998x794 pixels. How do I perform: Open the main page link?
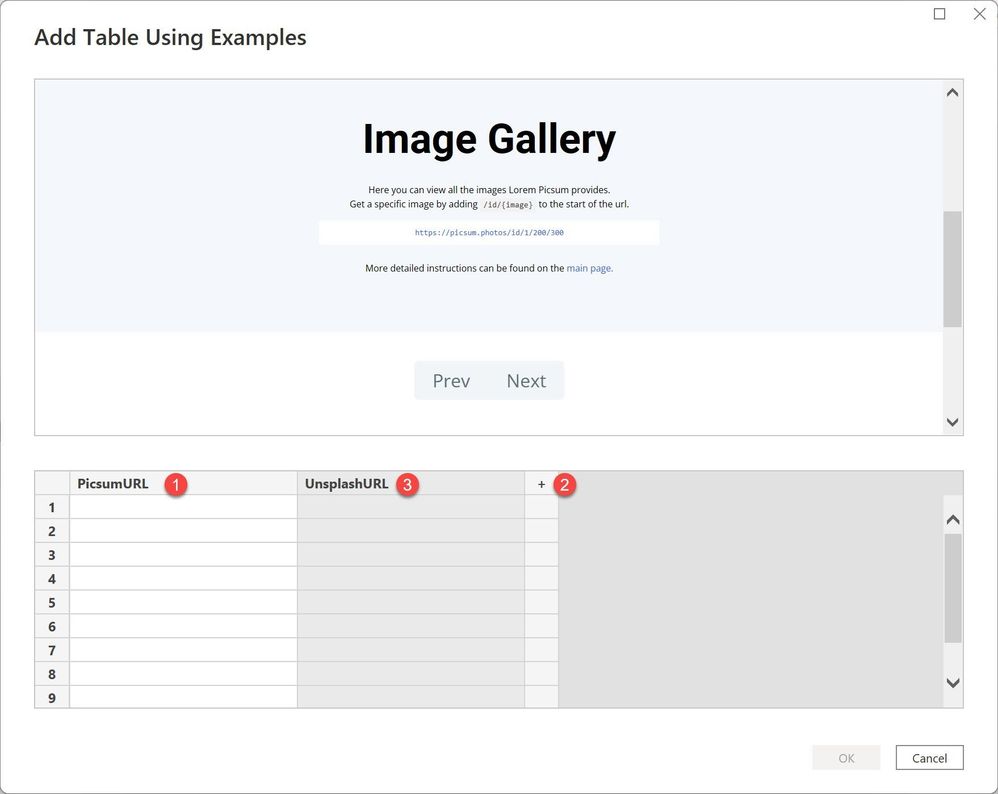pyautogui.click(x=589, y=269)
